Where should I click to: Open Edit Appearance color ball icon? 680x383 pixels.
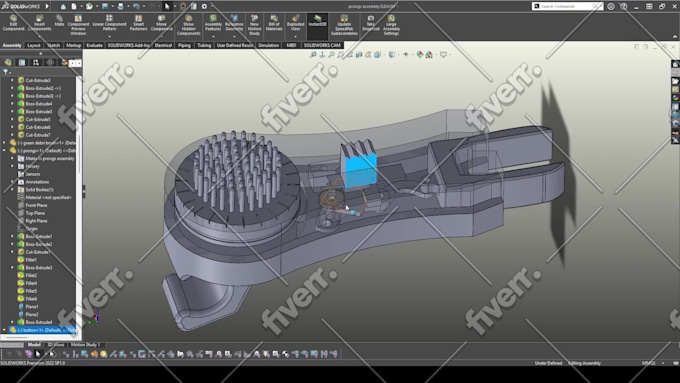[419, 55]
